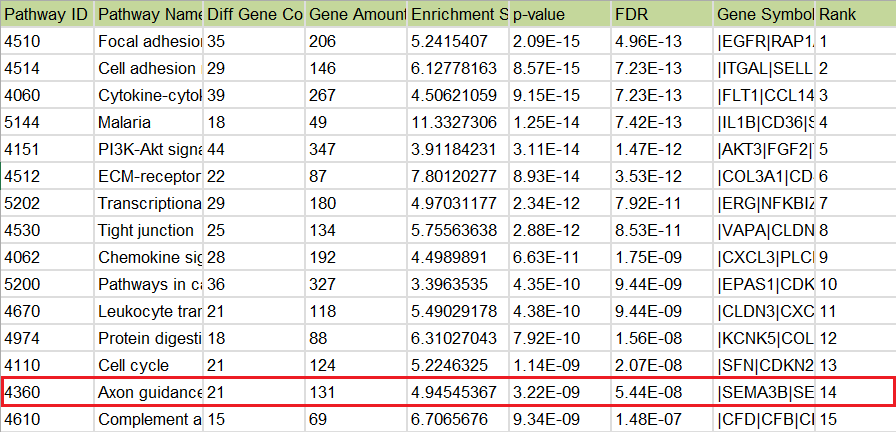Click the enrichment score 11.3327306 cell

[457, 122]
